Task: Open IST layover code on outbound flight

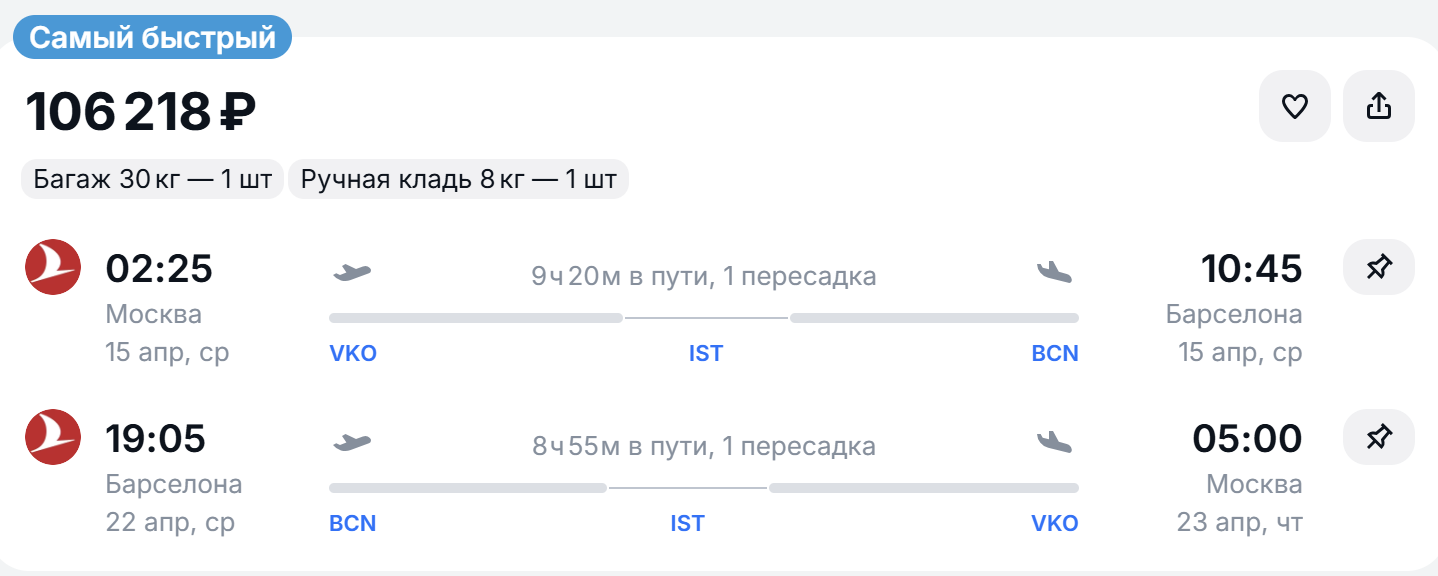Action: coord(705,353)
